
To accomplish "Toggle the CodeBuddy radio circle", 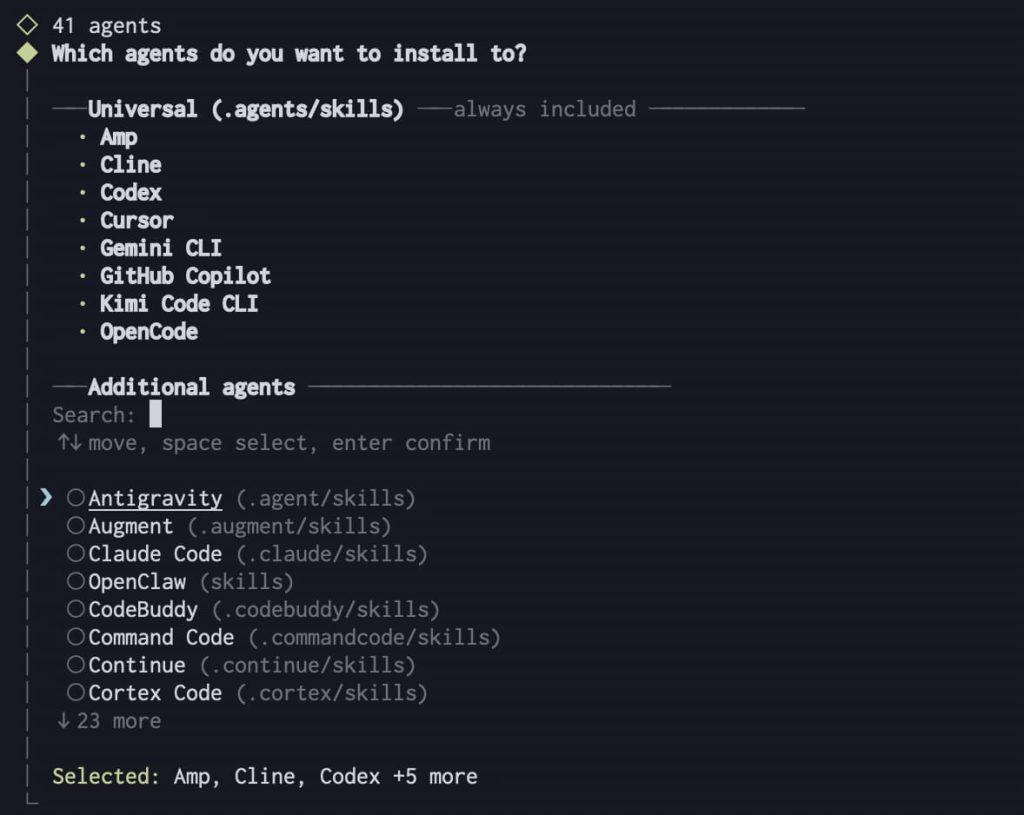I will pyautogui.click(x=76, y=610).
